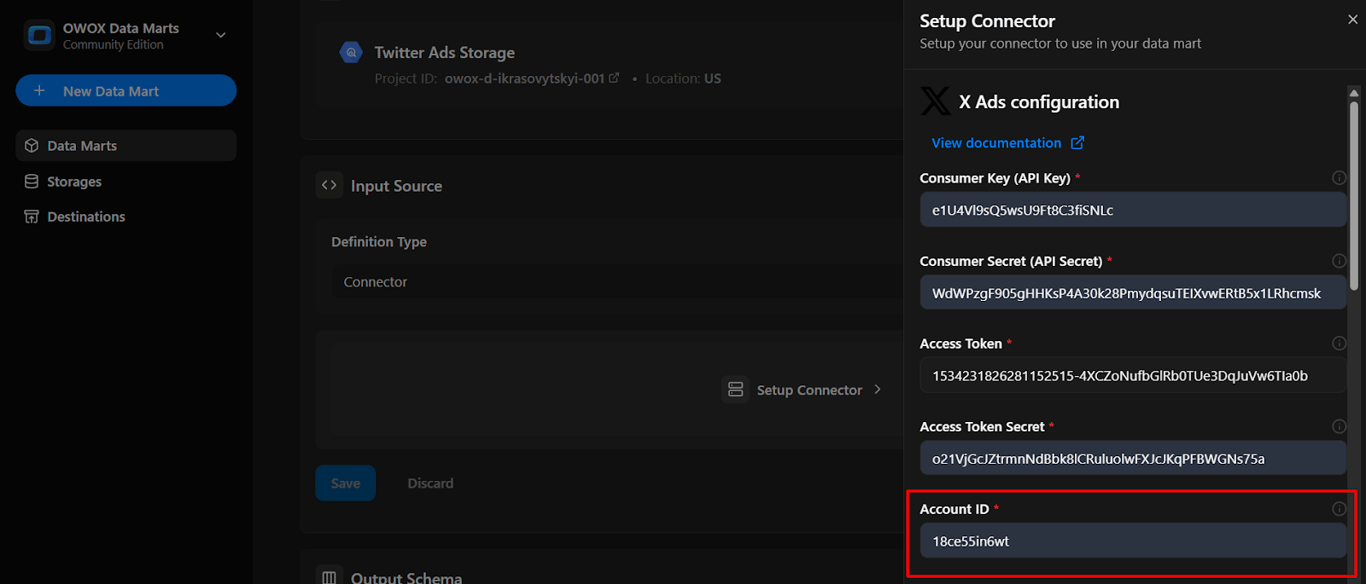Edit the Access Token field

(1133, 376)
